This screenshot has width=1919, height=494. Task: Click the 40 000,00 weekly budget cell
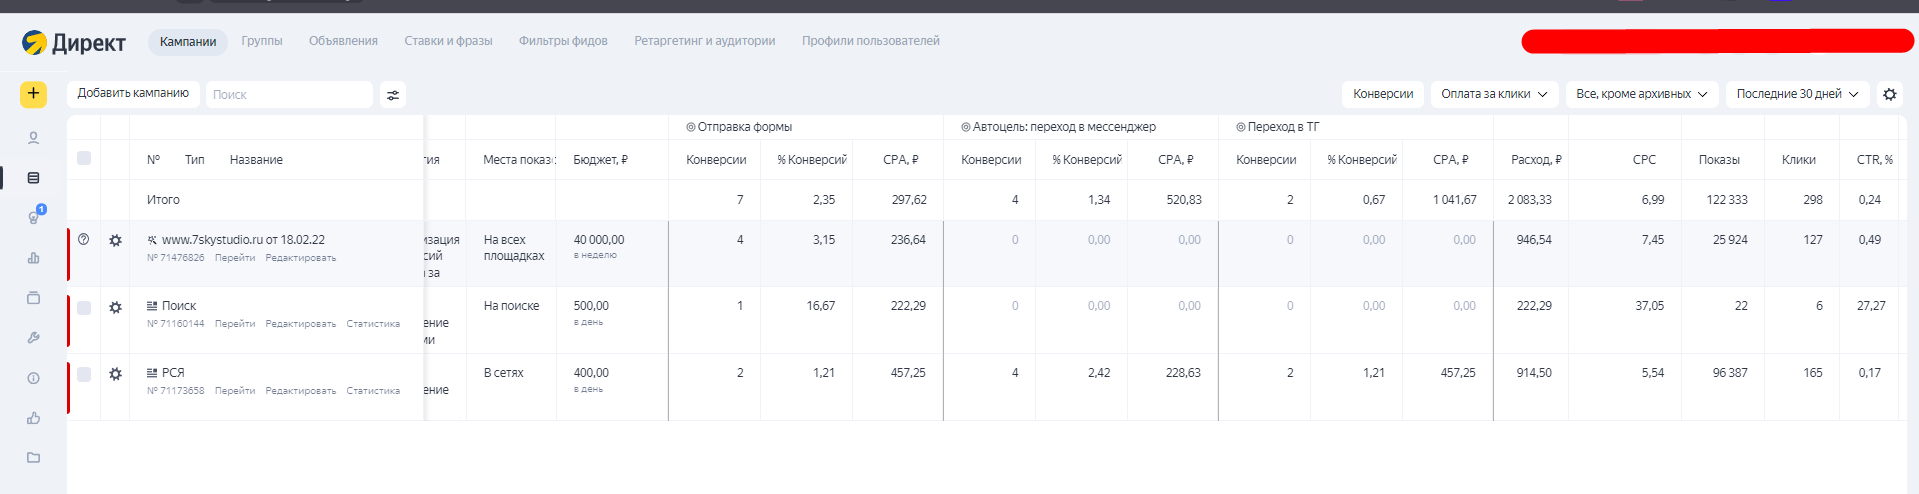tap(599, 240)
